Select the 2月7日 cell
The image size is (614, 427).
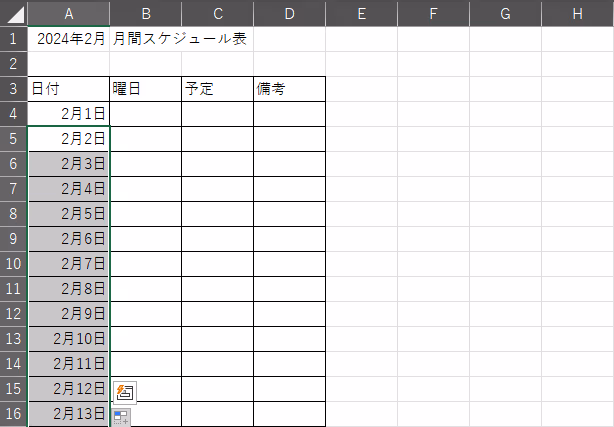click(69, 264)
